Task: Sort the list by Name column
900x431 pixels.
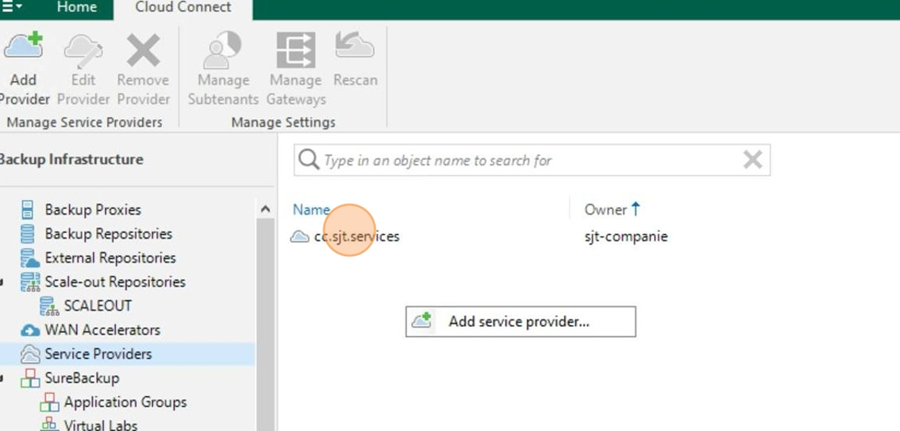Action: (311, 209)
